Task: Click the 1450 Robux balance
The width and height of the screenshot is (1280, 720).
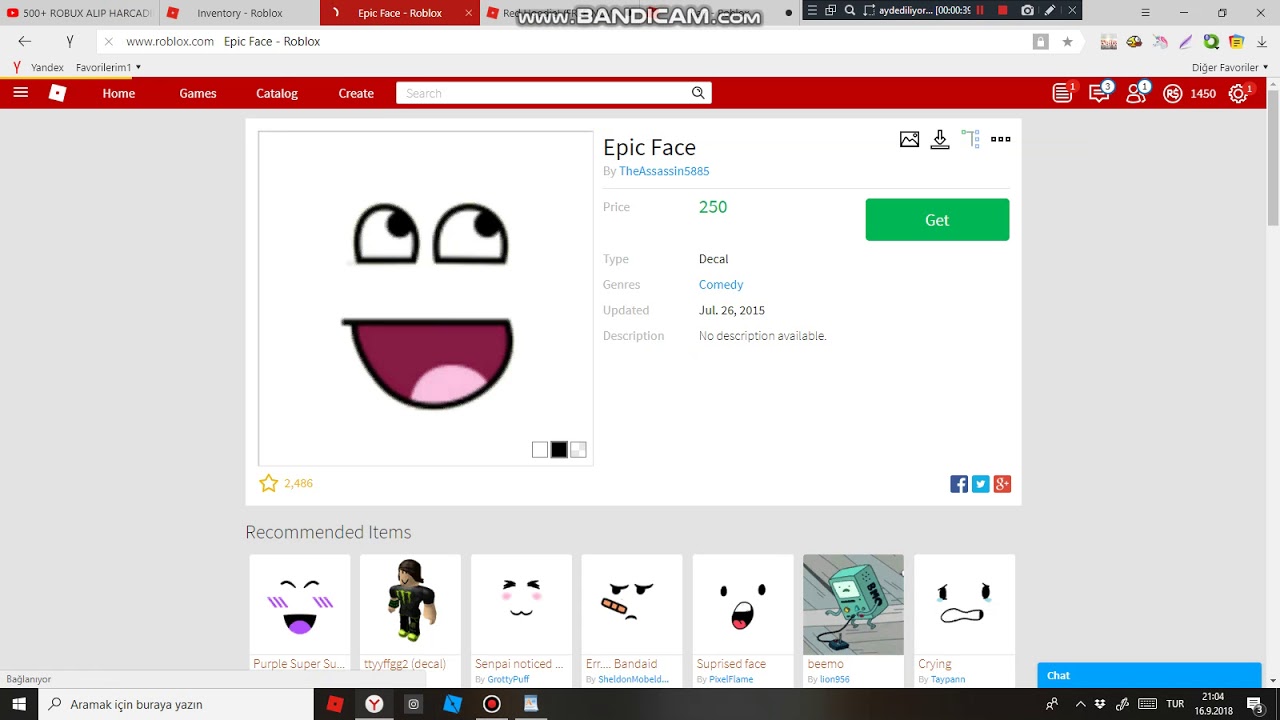Action: [x=1203, y=93]
